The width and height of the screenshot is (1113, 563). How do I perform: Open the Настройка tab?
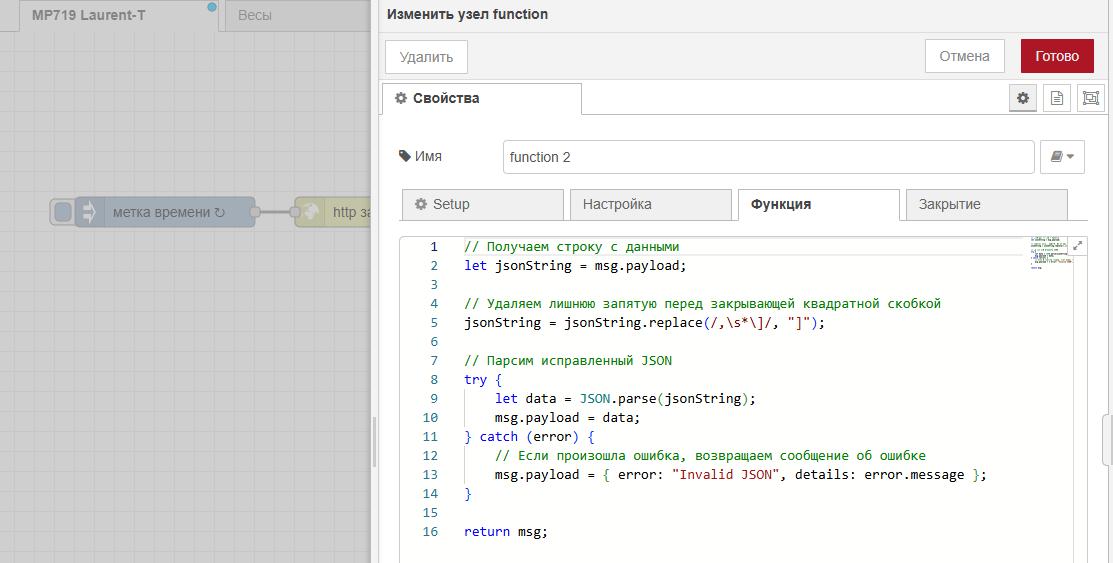coord(650,204)
